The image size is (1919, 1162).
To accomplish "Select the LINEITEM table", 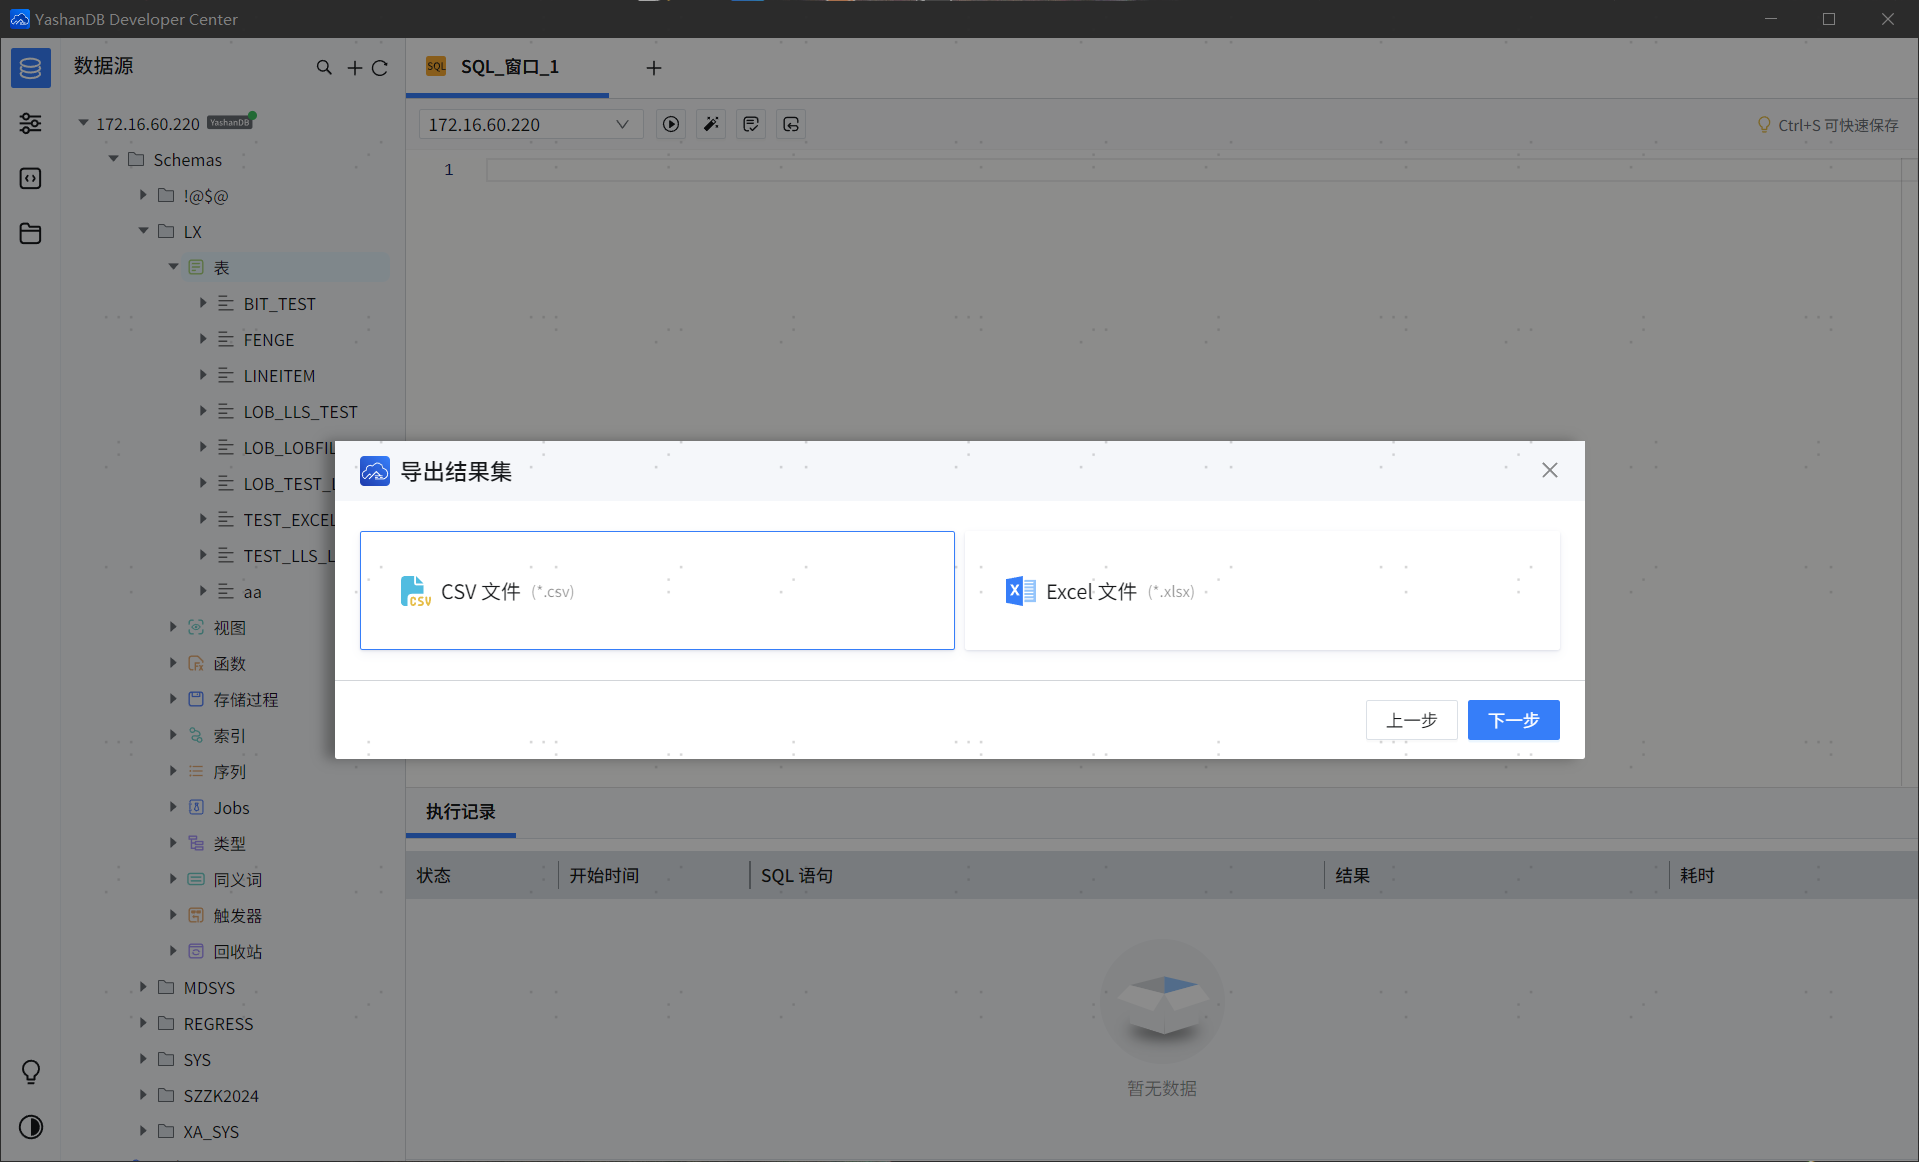I will pos(279,375).
